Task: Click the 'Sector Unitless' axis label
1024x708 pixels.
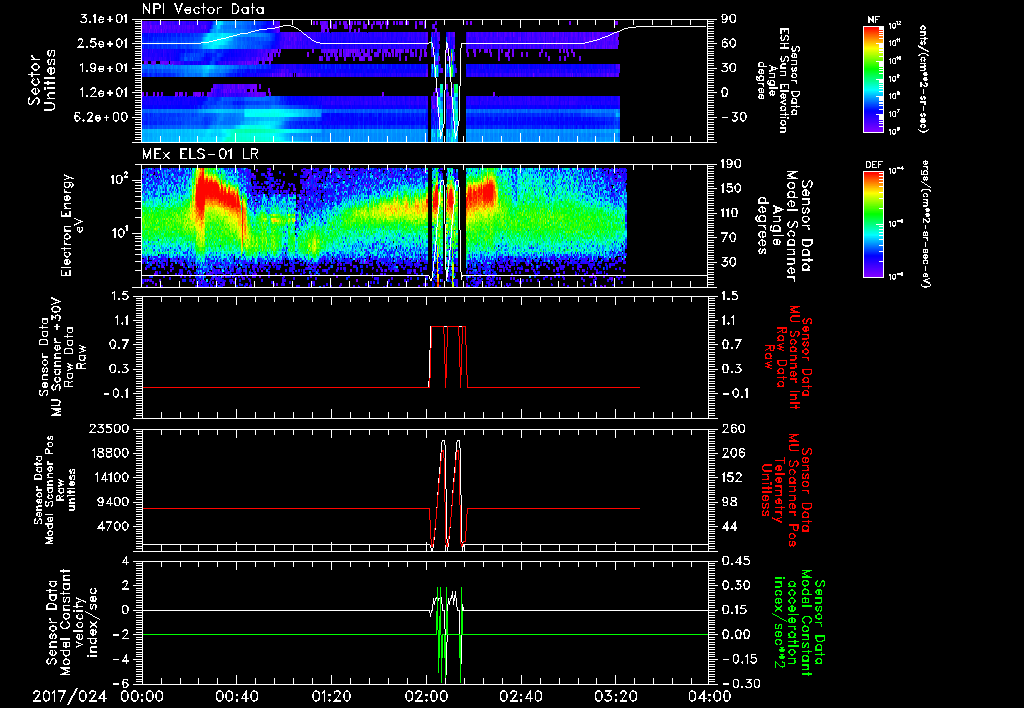Action: (42, 80)
